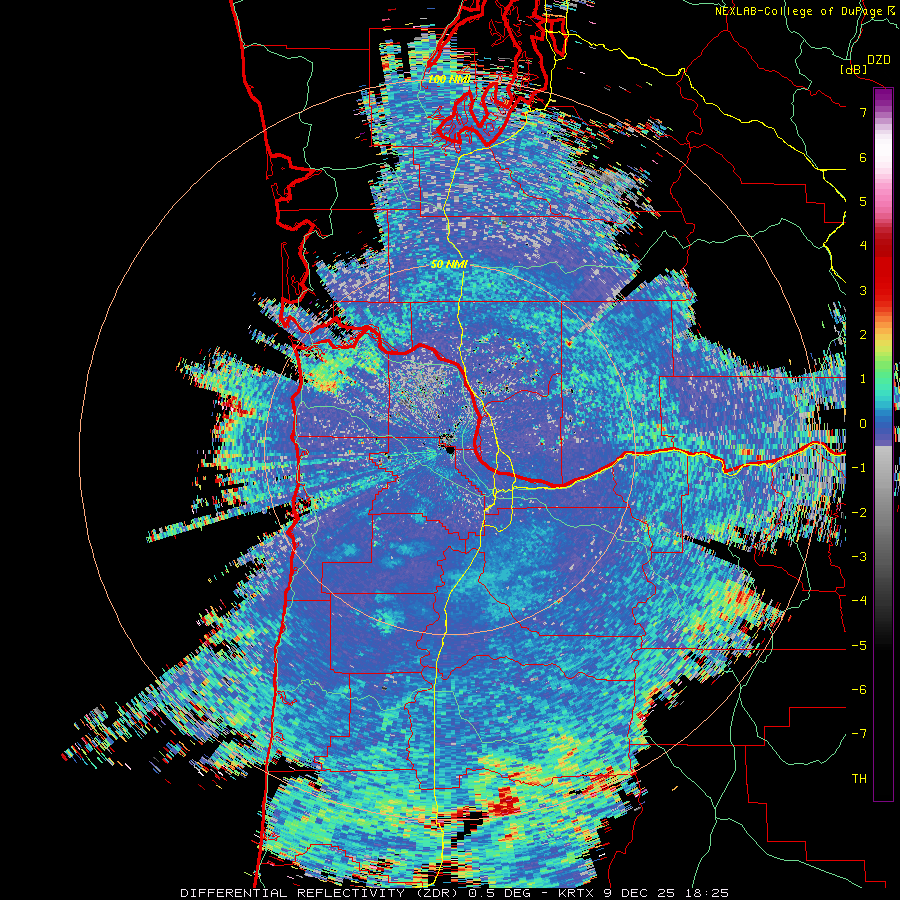
Task: Click the ZDR color scale bar
Action: 883,444
